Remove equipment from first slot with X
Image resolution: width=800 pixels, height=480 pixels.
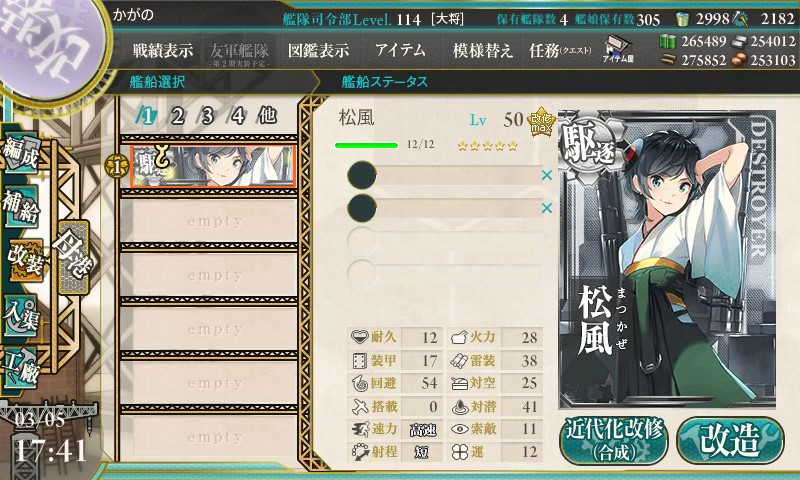[547, 175]
